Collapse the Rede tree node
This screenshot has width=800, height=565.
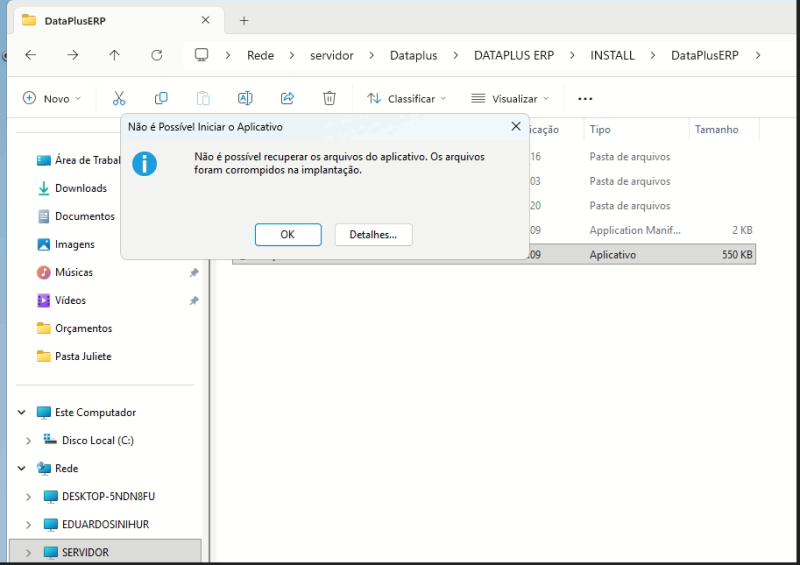point(21,469)
